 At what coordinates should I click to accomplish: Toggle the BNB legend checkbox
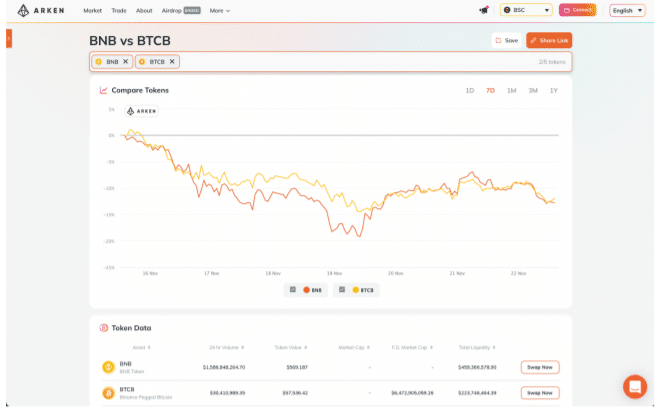[x=293, y=289]
